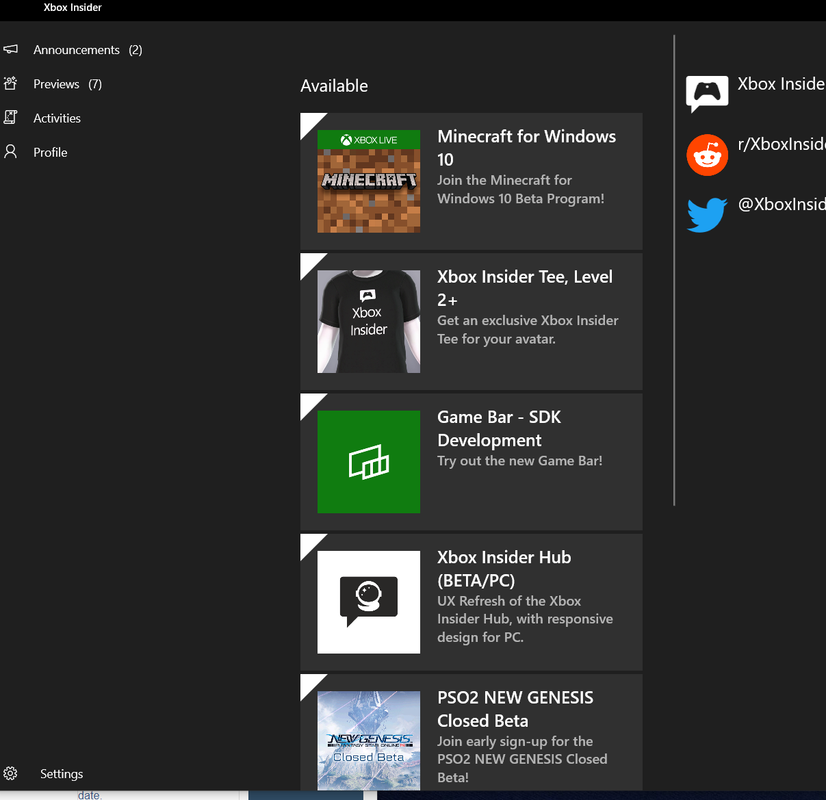Click 'UX Refresh of the Xbox Insider Hub' description
This screenshot has height=800, width=826.
click(x=525, y=619)
